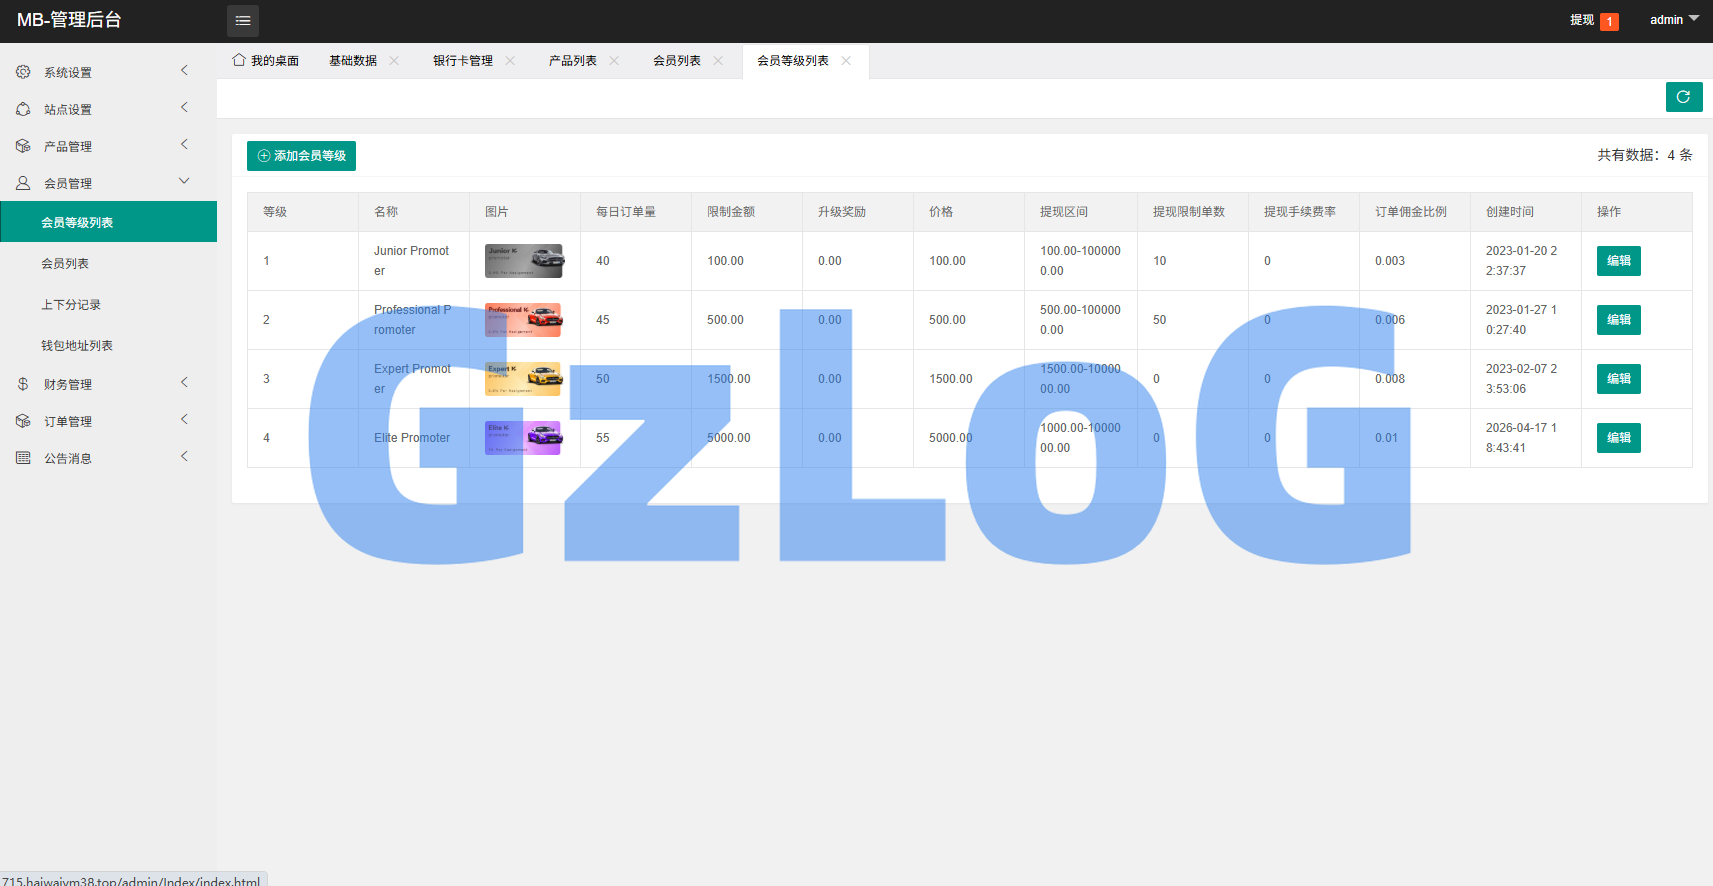Open the Elite Promoter card thumbnail
Viewport: 1713px width, 886px height.
[523, 438]
